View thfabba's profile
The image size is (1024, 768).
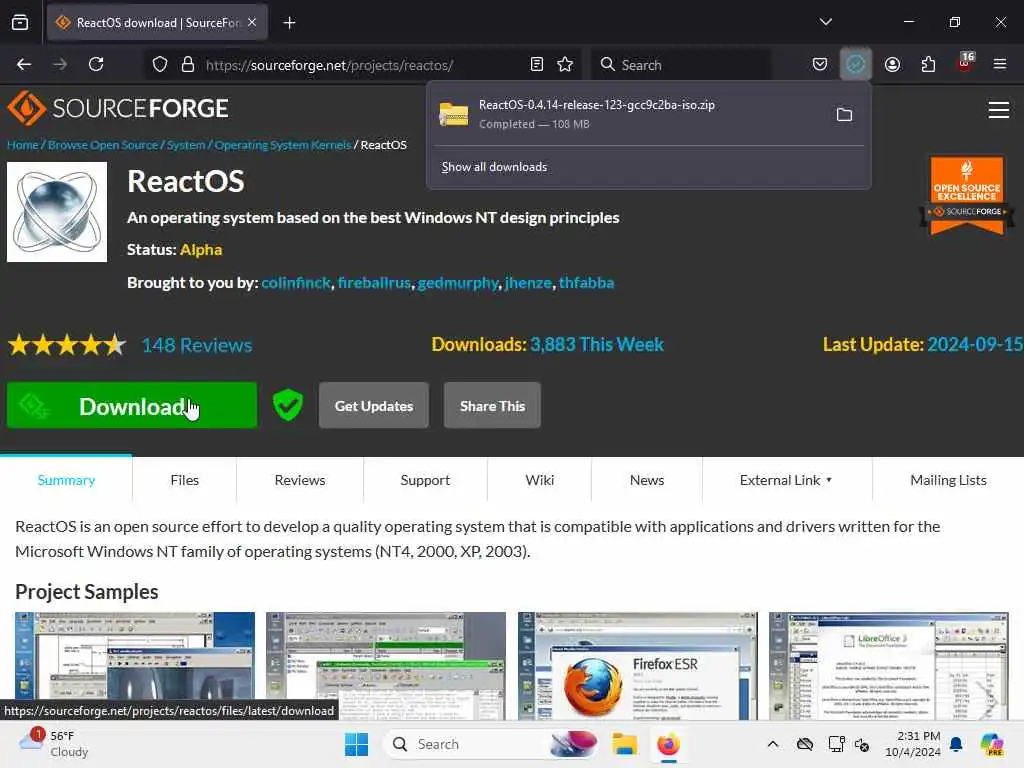(586, 283)
